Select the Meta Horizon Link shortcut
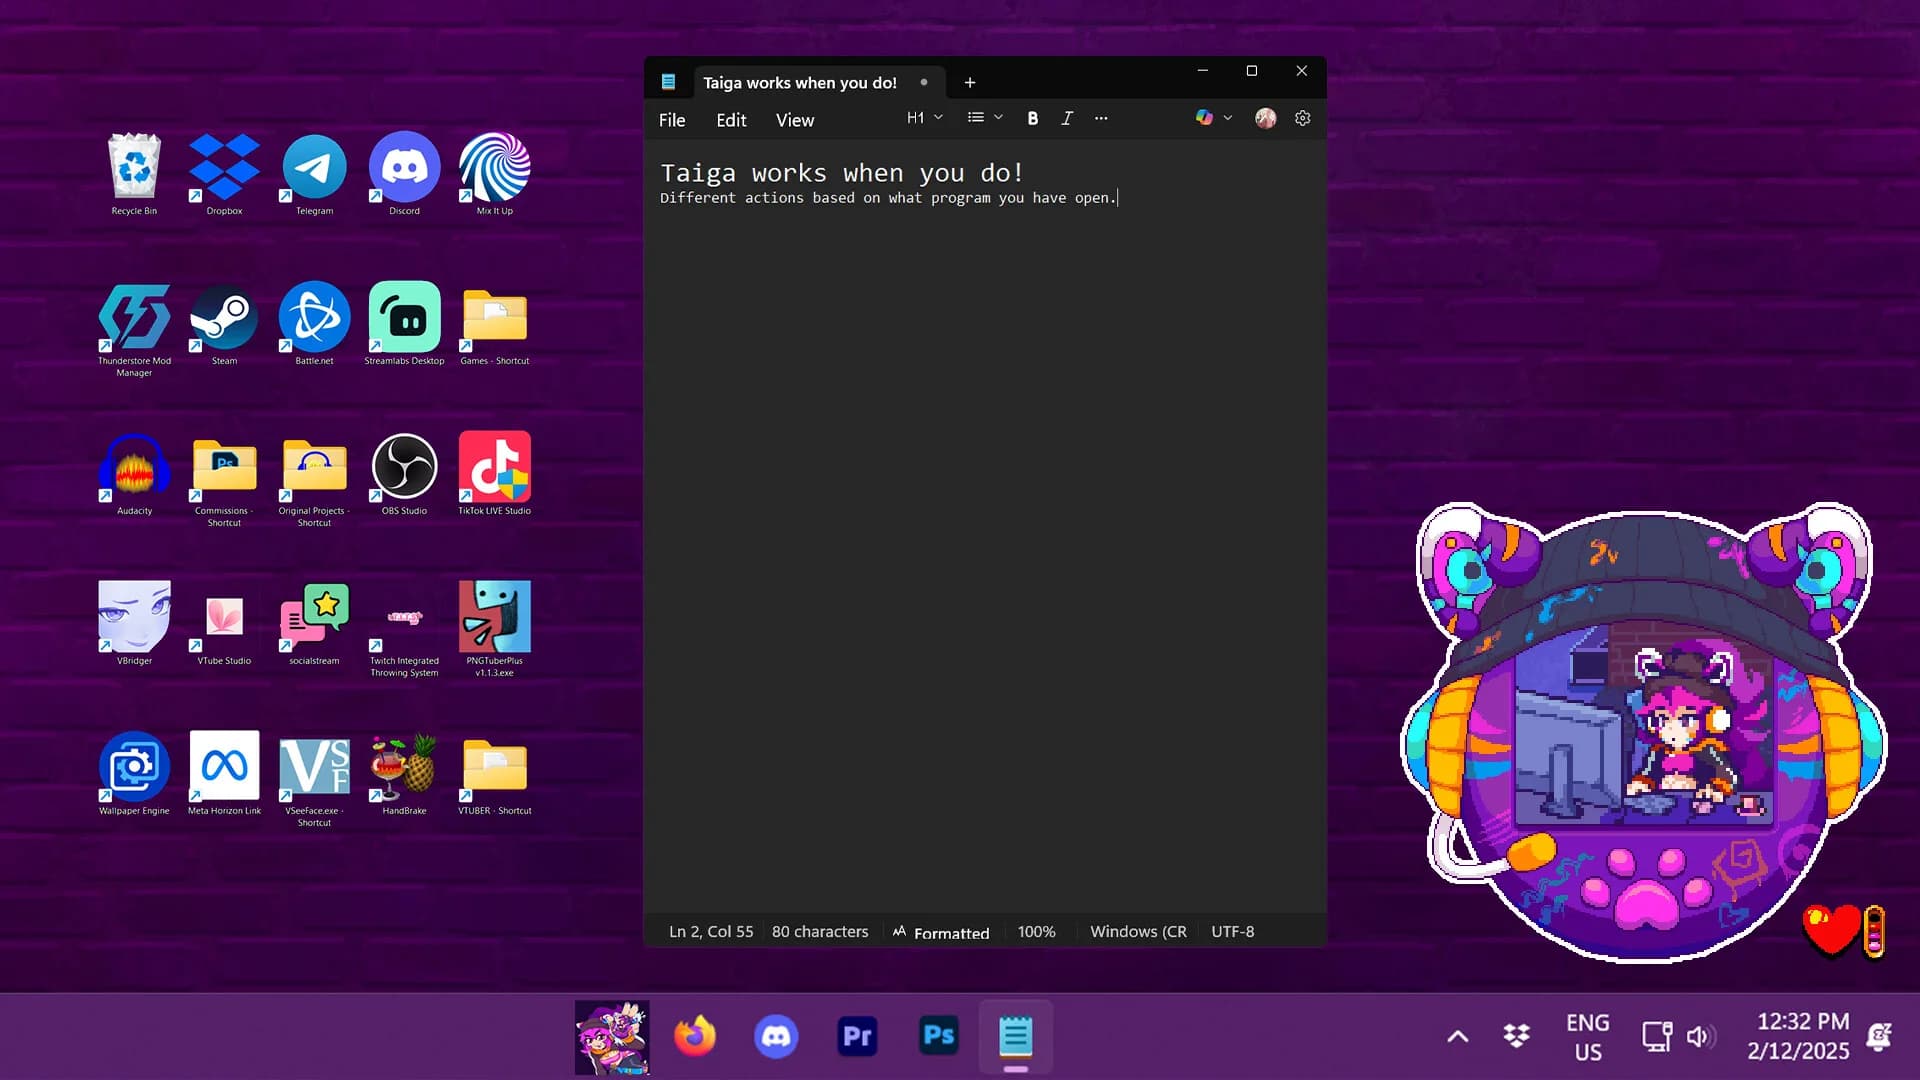Image resolution: width=1920 pixels, height=1080 pixels. click(x=224, y=774)
